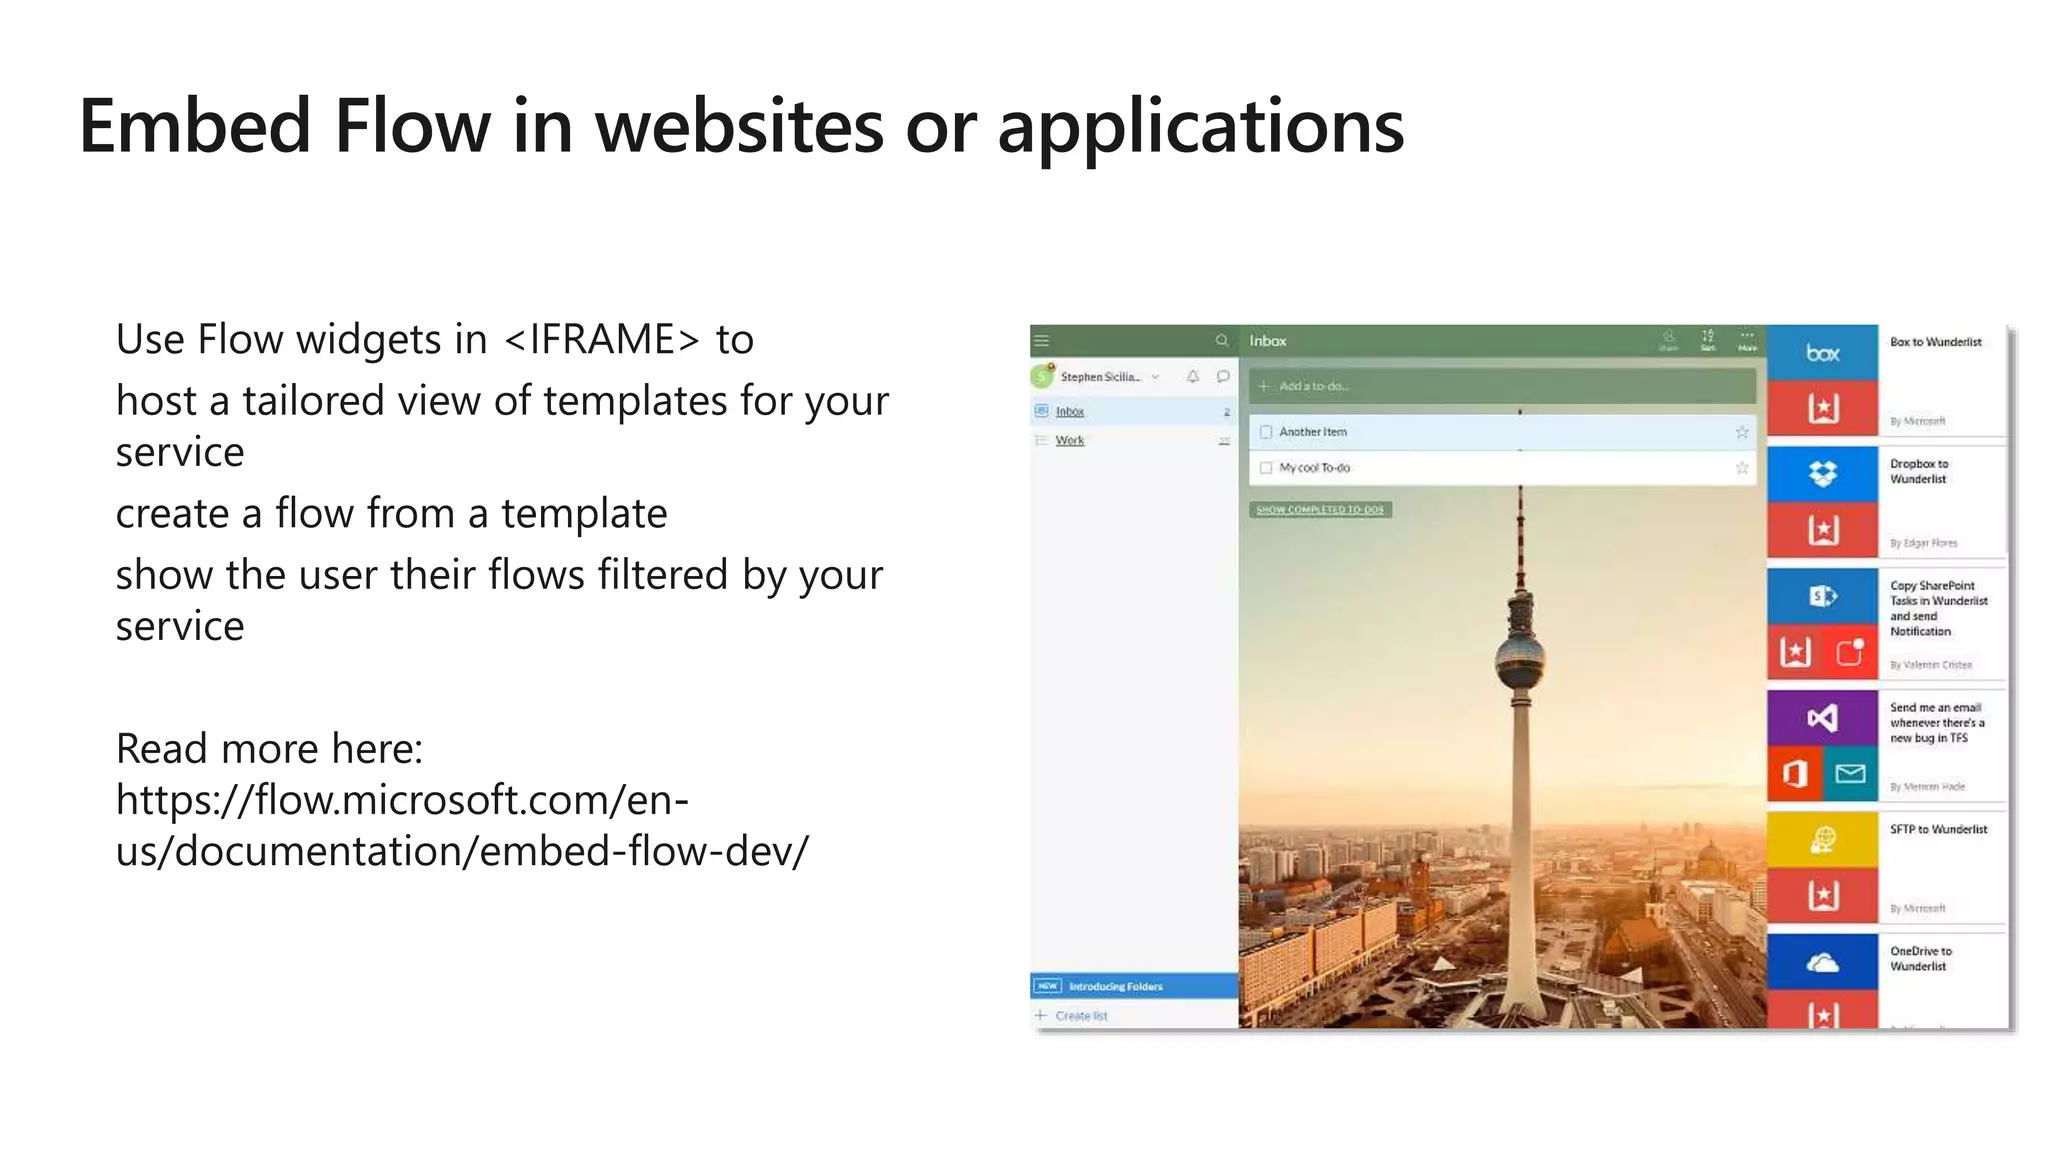Open the notifications bell icon
The width and height of the screenshot is (2048, 1152).
tap(1193, 377)
